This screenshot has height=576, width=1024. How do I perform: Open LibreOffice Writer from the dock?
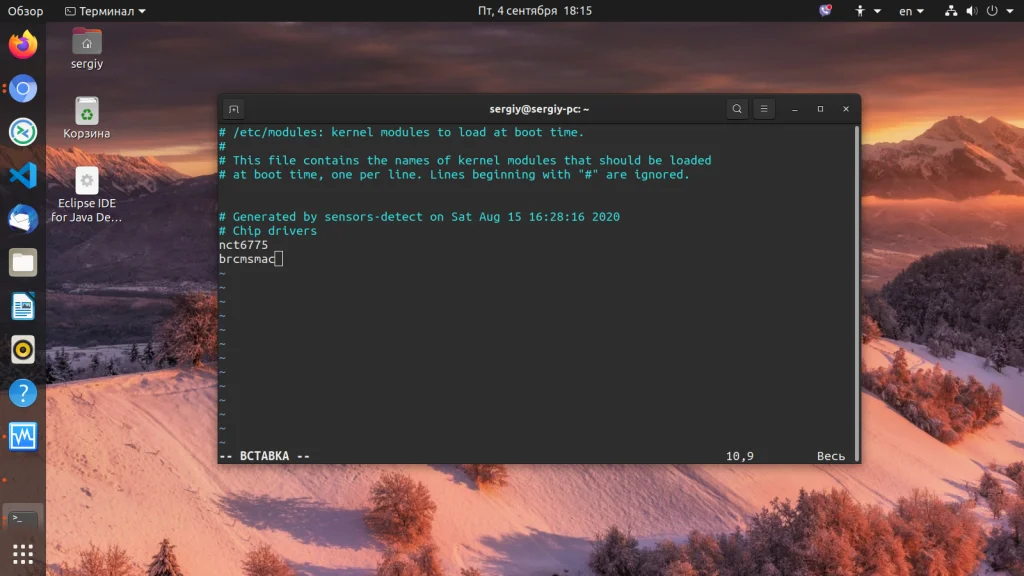23,306
